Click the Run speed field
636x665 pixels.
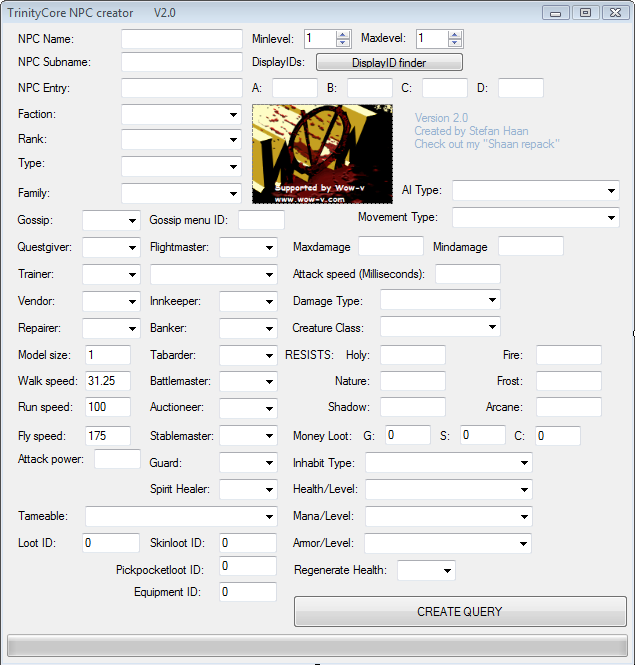click(108, 407)
